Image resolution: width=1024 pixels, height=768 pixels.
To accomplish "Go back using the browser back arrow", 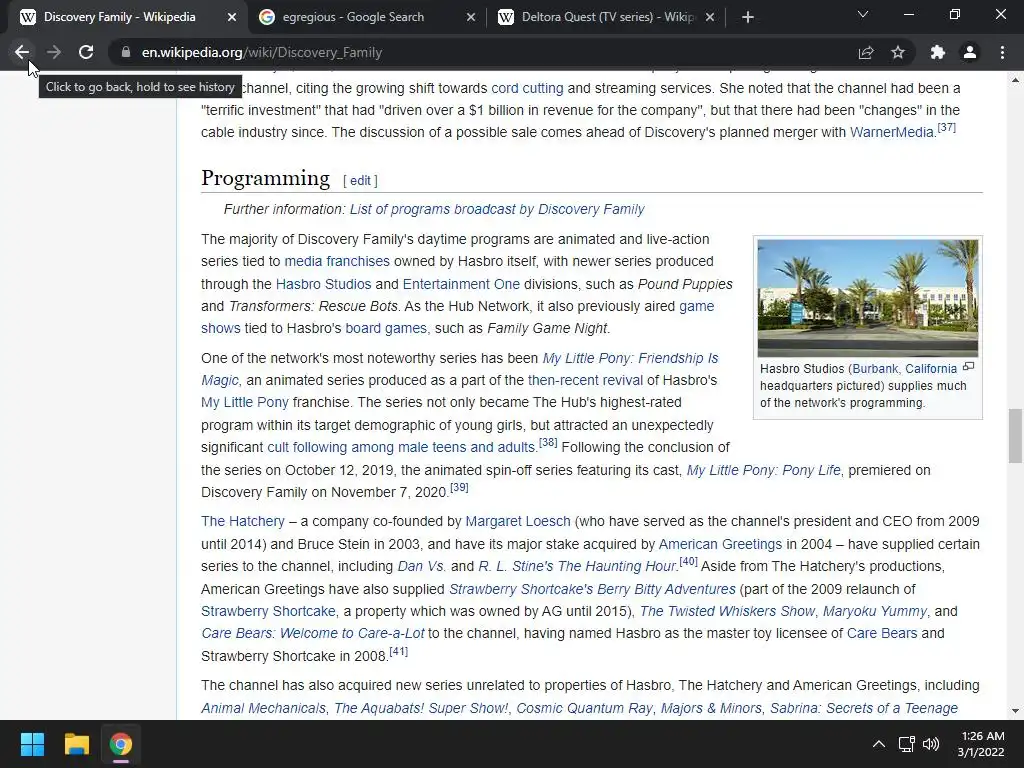I will [22, 52].
